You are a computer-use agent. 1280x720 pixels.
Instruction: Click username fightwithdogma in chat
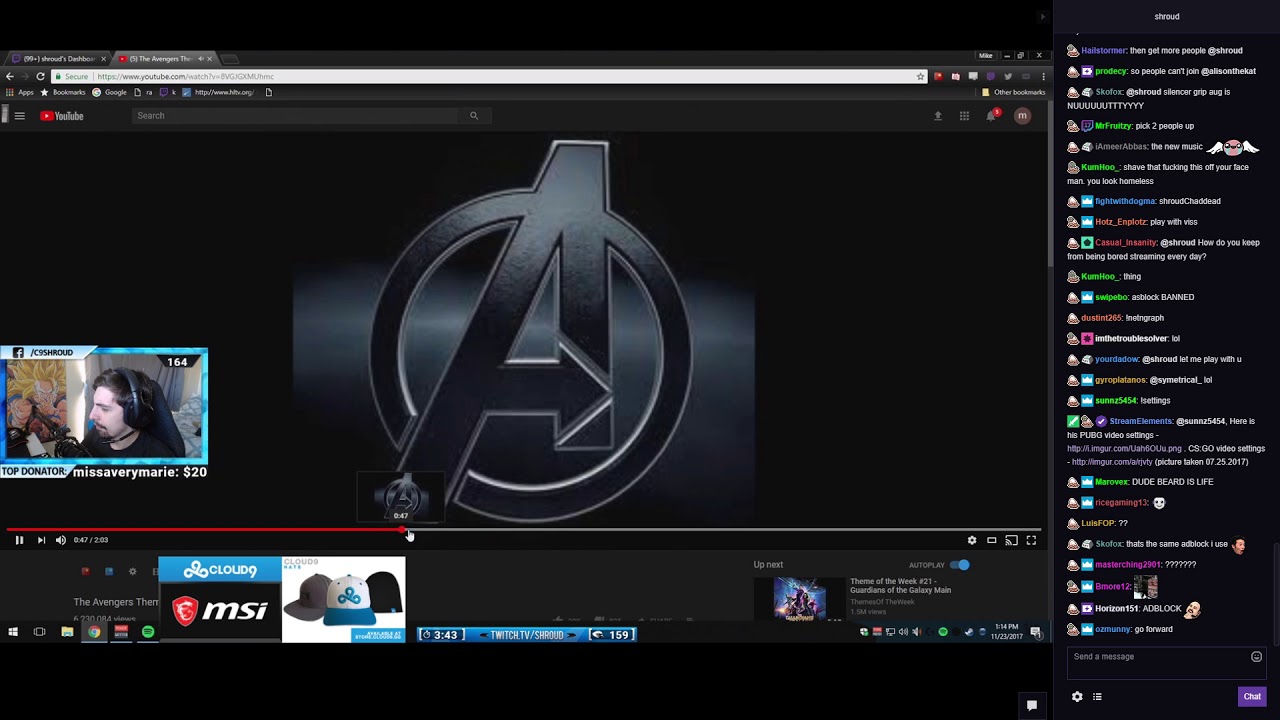tap(1124, 201)
